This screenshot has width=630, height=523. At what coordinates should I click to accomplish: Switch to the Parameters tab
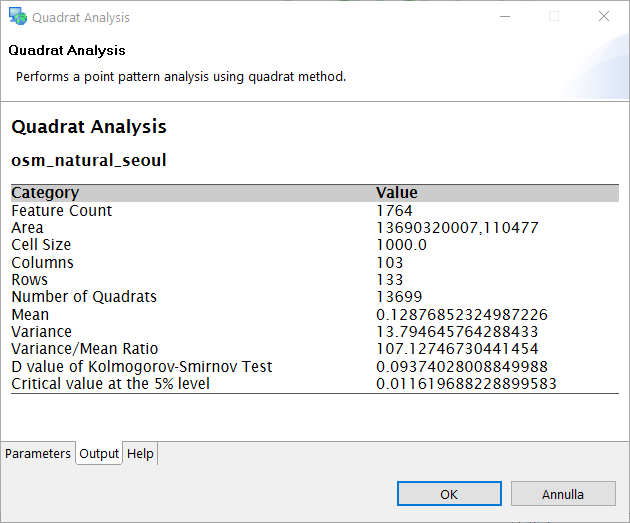(x=38, y=453)
